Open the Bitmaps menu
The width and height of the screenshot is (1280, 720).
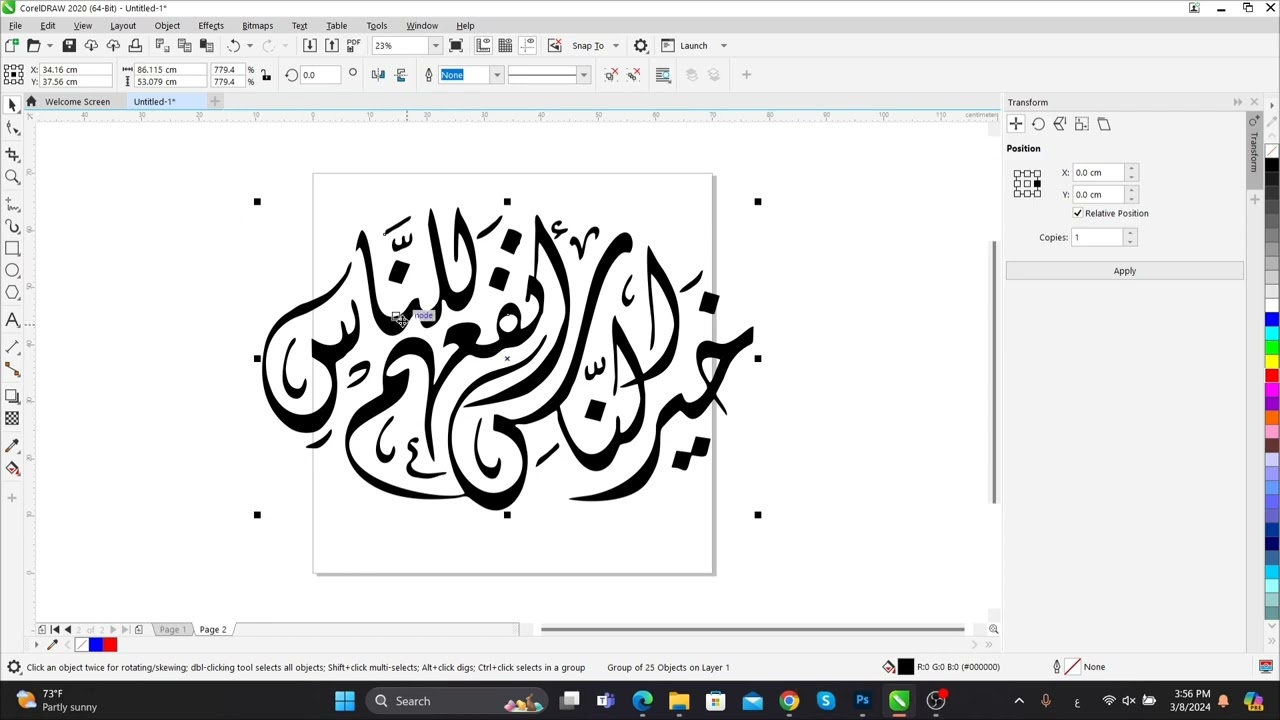point(257,25)
